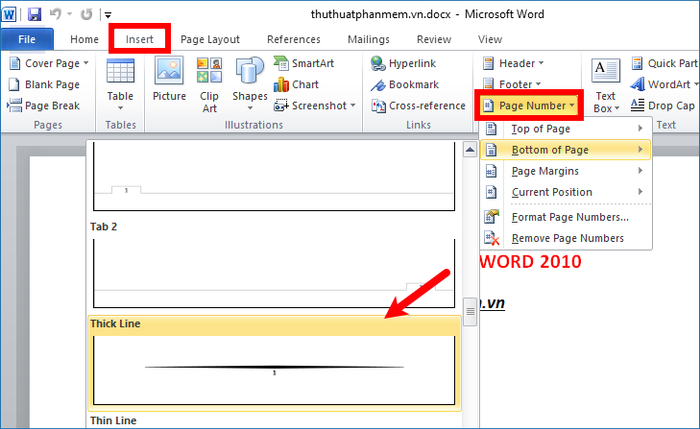Select Bottom of Page menu item
Image resolution: width=700 pixels, height=429 pixels.
pos(565,150)
